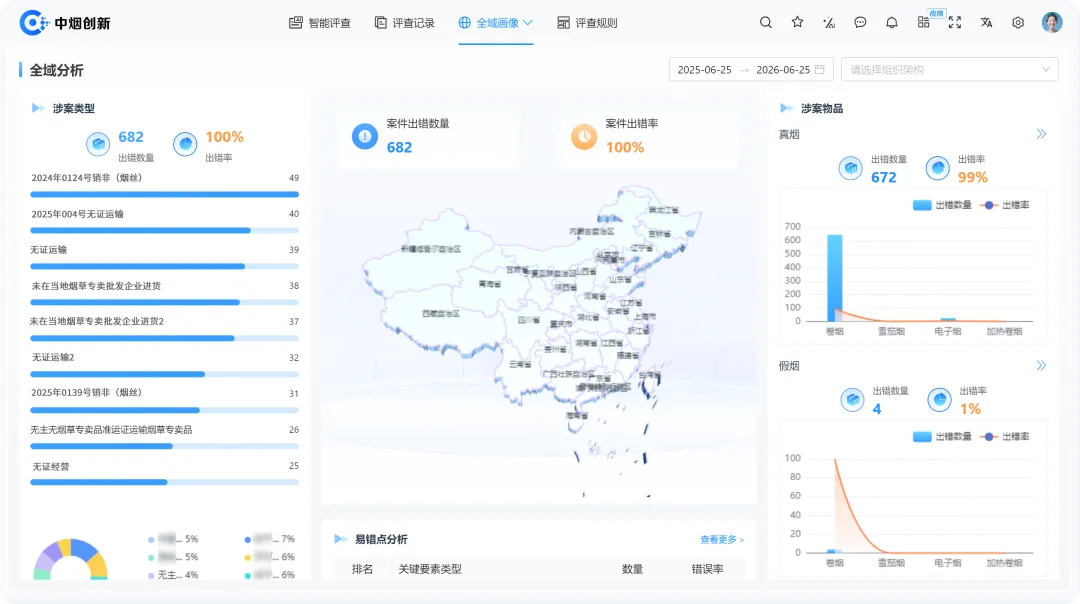
Task: Select the 未在当地烟草专卖批发企业进货2 label
Action: (96, 321)
